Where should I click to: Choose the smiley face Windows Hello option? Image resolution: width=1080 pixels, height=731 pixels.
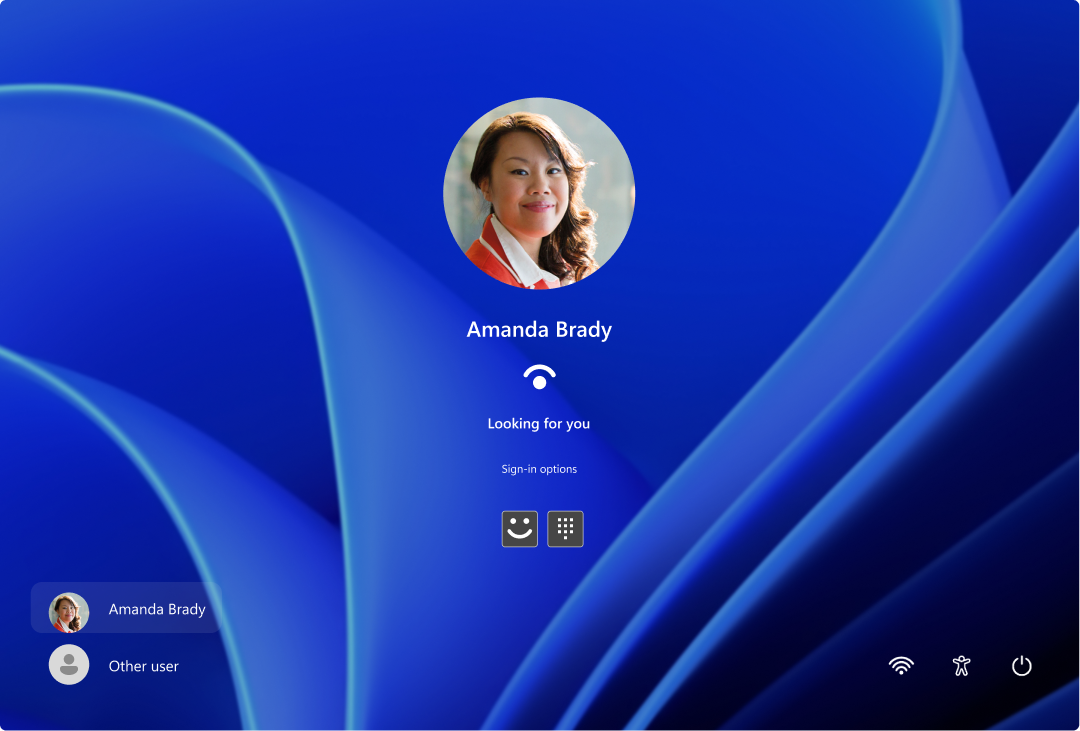tap(519, 528)
